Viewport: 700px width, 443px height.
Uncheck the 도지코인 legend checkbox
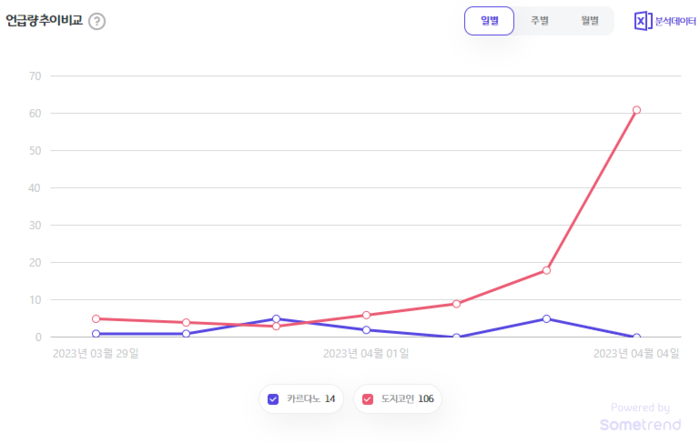pyautogui.click(x=368, y=400)
